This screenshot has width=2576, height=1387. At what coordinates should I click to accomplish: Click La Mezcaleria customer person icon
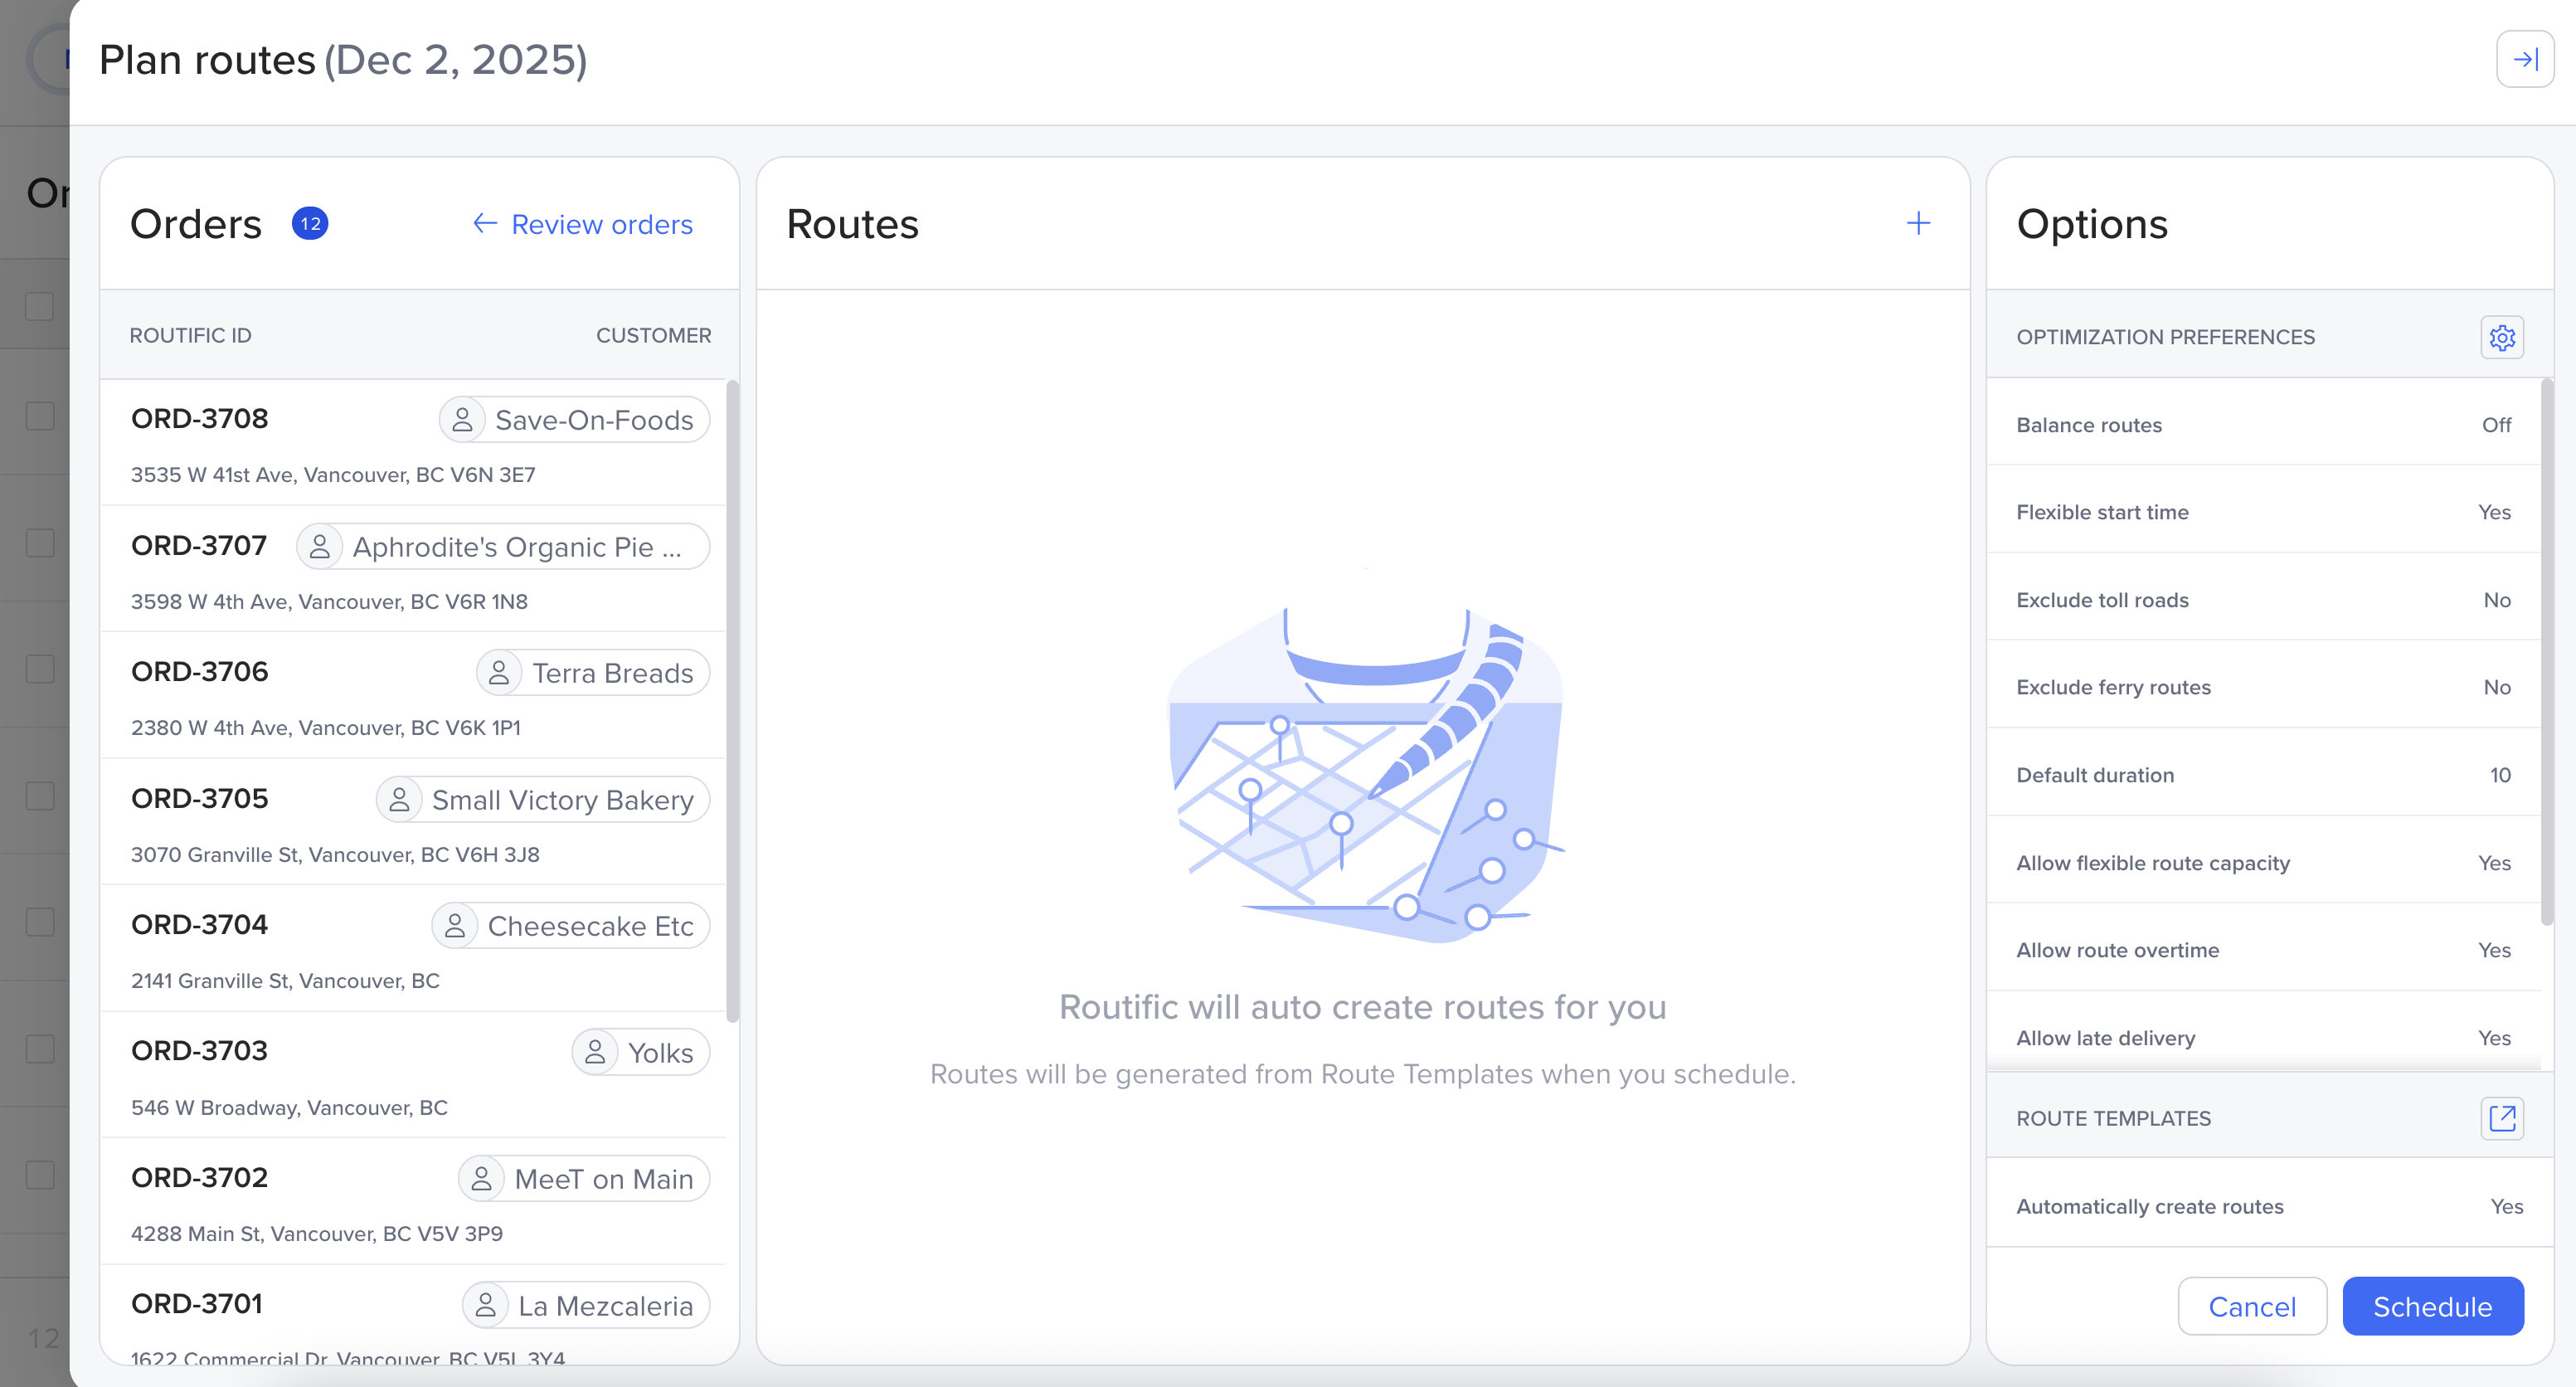486,1305
